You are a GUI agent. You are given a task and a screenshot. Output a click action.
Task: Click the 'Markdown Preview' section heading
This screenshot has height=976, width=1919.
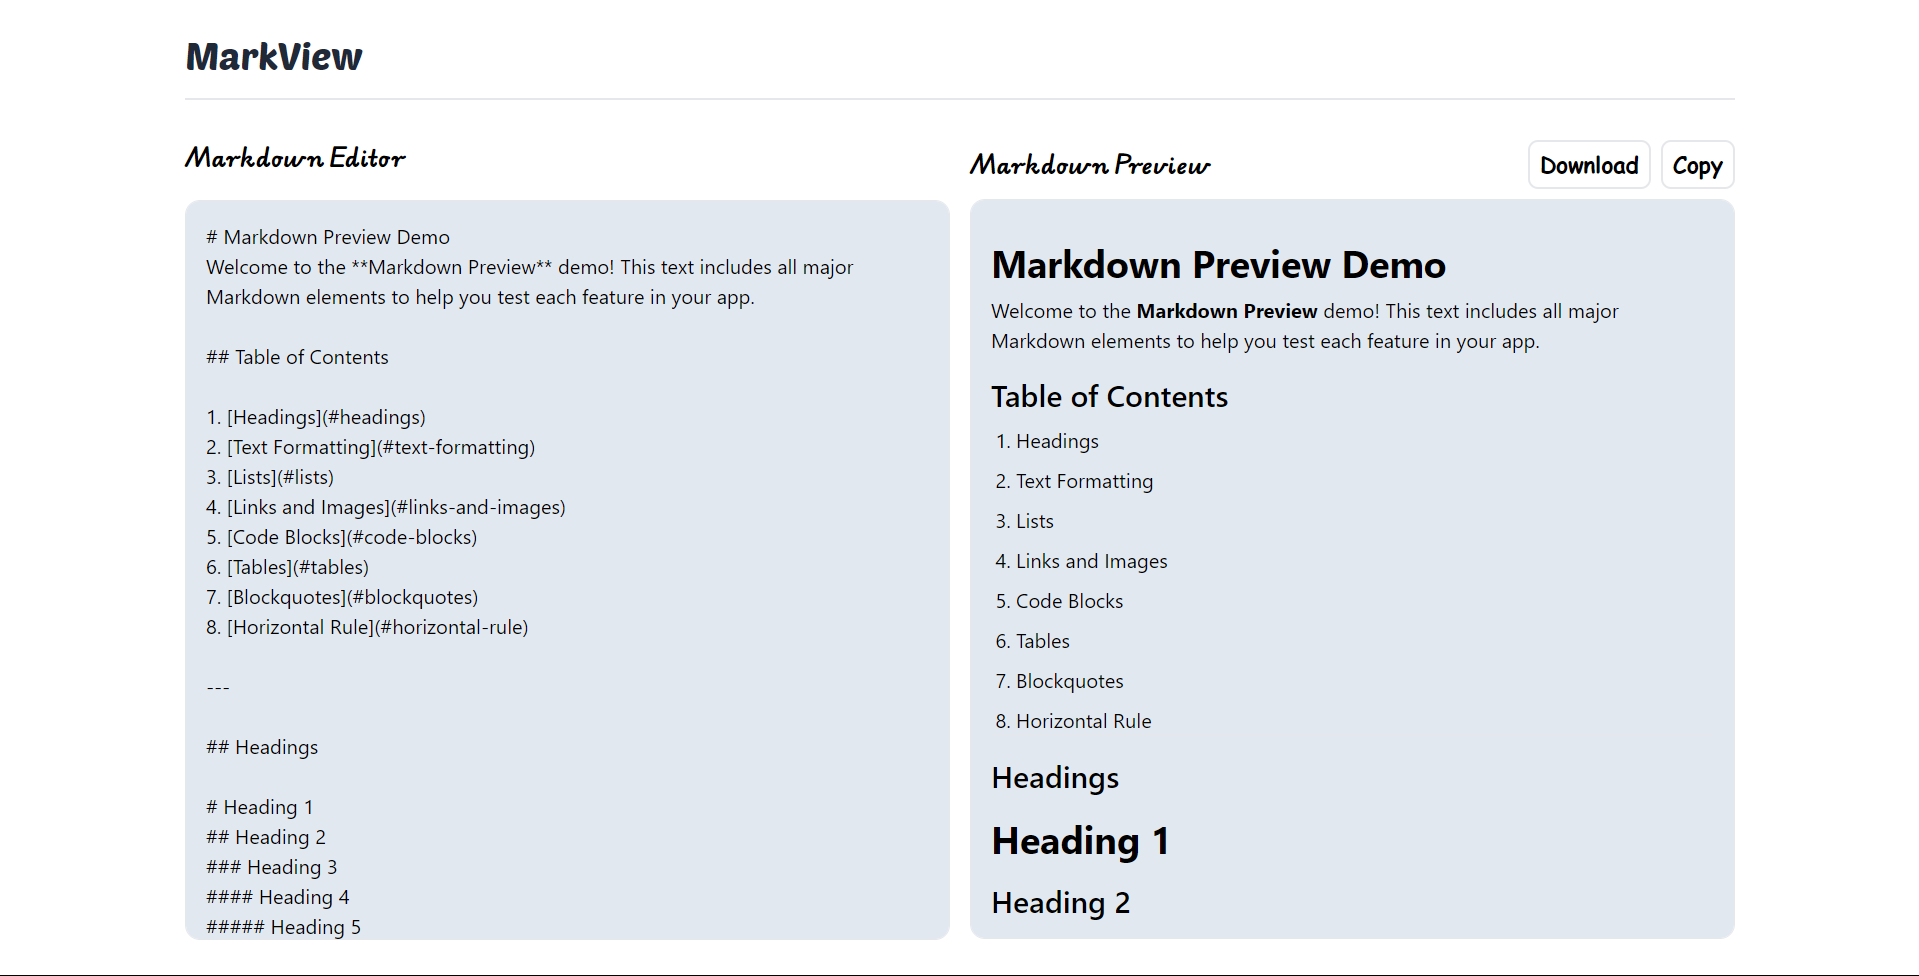coord(1089,164)
